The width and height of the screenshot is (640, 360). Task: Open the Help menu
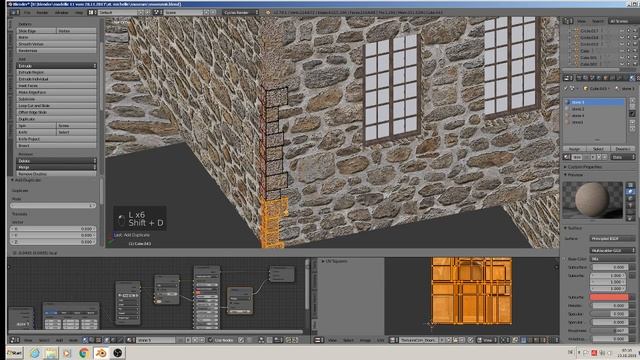(79, 13)
